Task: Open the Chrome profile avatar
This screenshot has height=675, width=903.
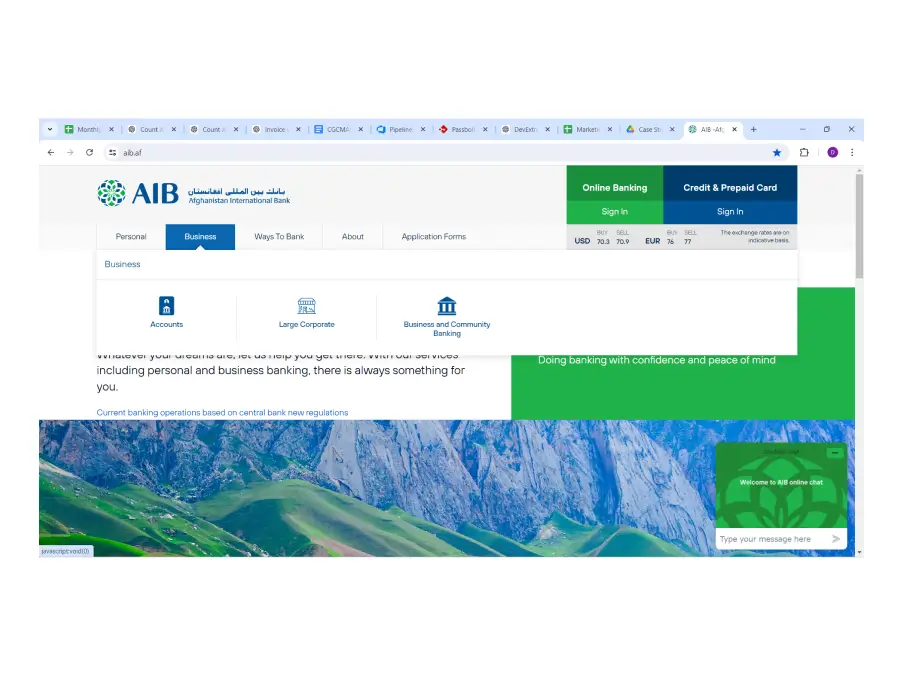Action: [x=833, y=152]
